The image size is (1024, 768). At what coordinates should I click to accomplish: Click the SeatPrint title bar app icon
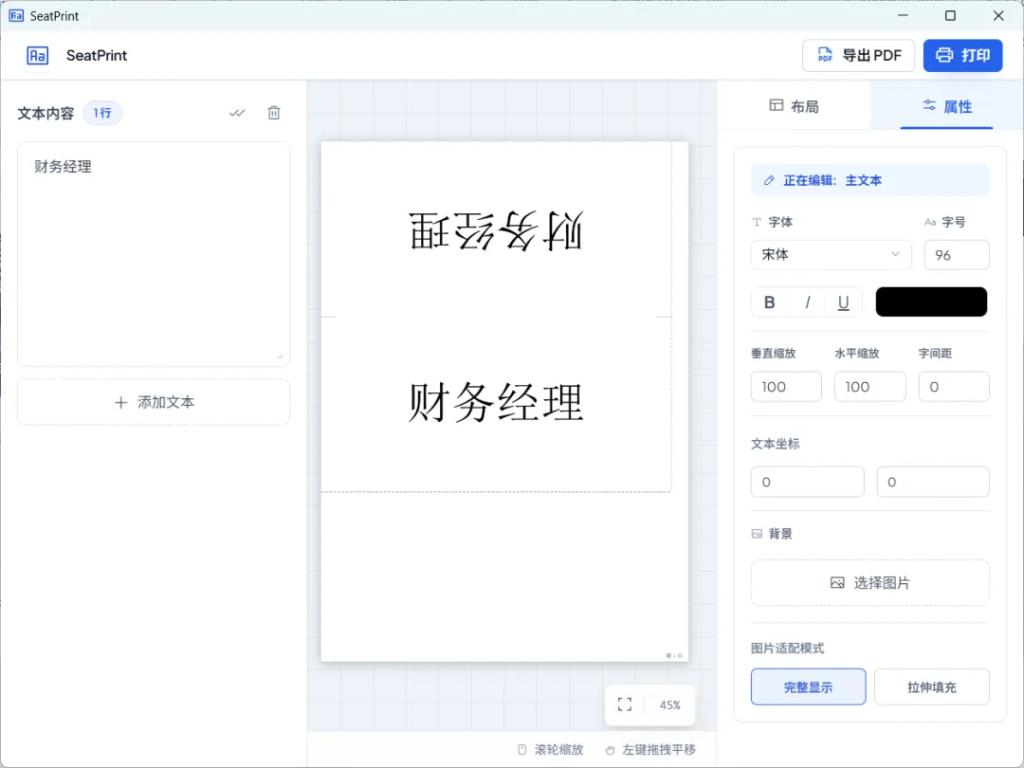click(16, 16)
